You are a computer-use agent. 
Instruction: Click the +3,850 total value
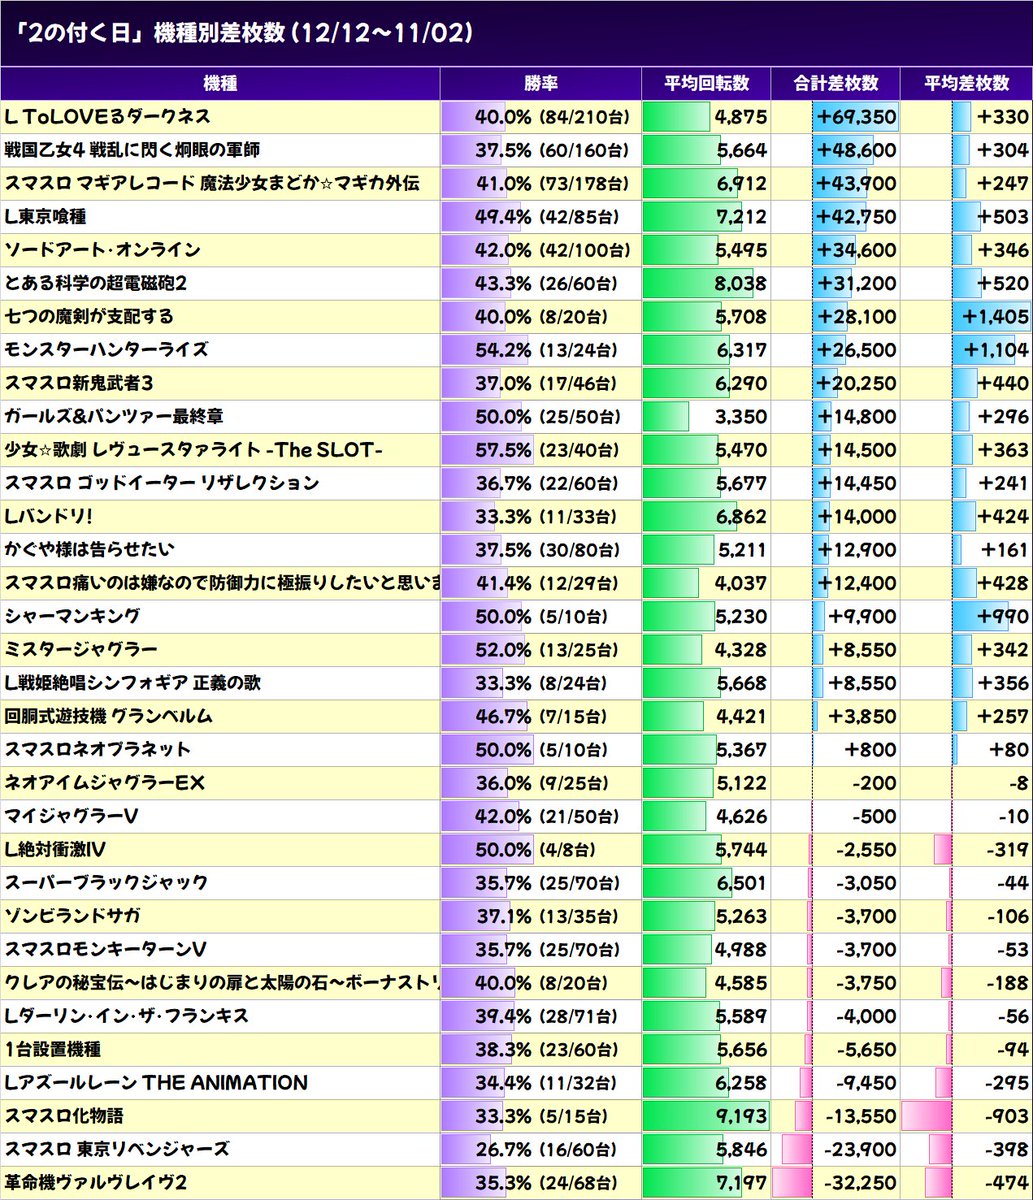tap(862, 716)
